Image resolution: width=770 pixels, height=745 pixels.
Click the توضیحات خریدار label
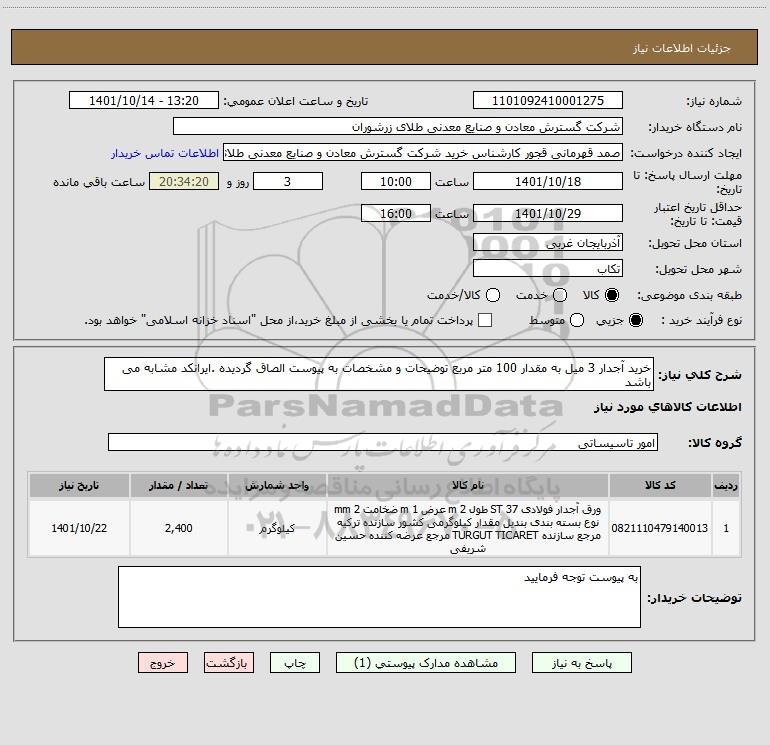point(694,598)
